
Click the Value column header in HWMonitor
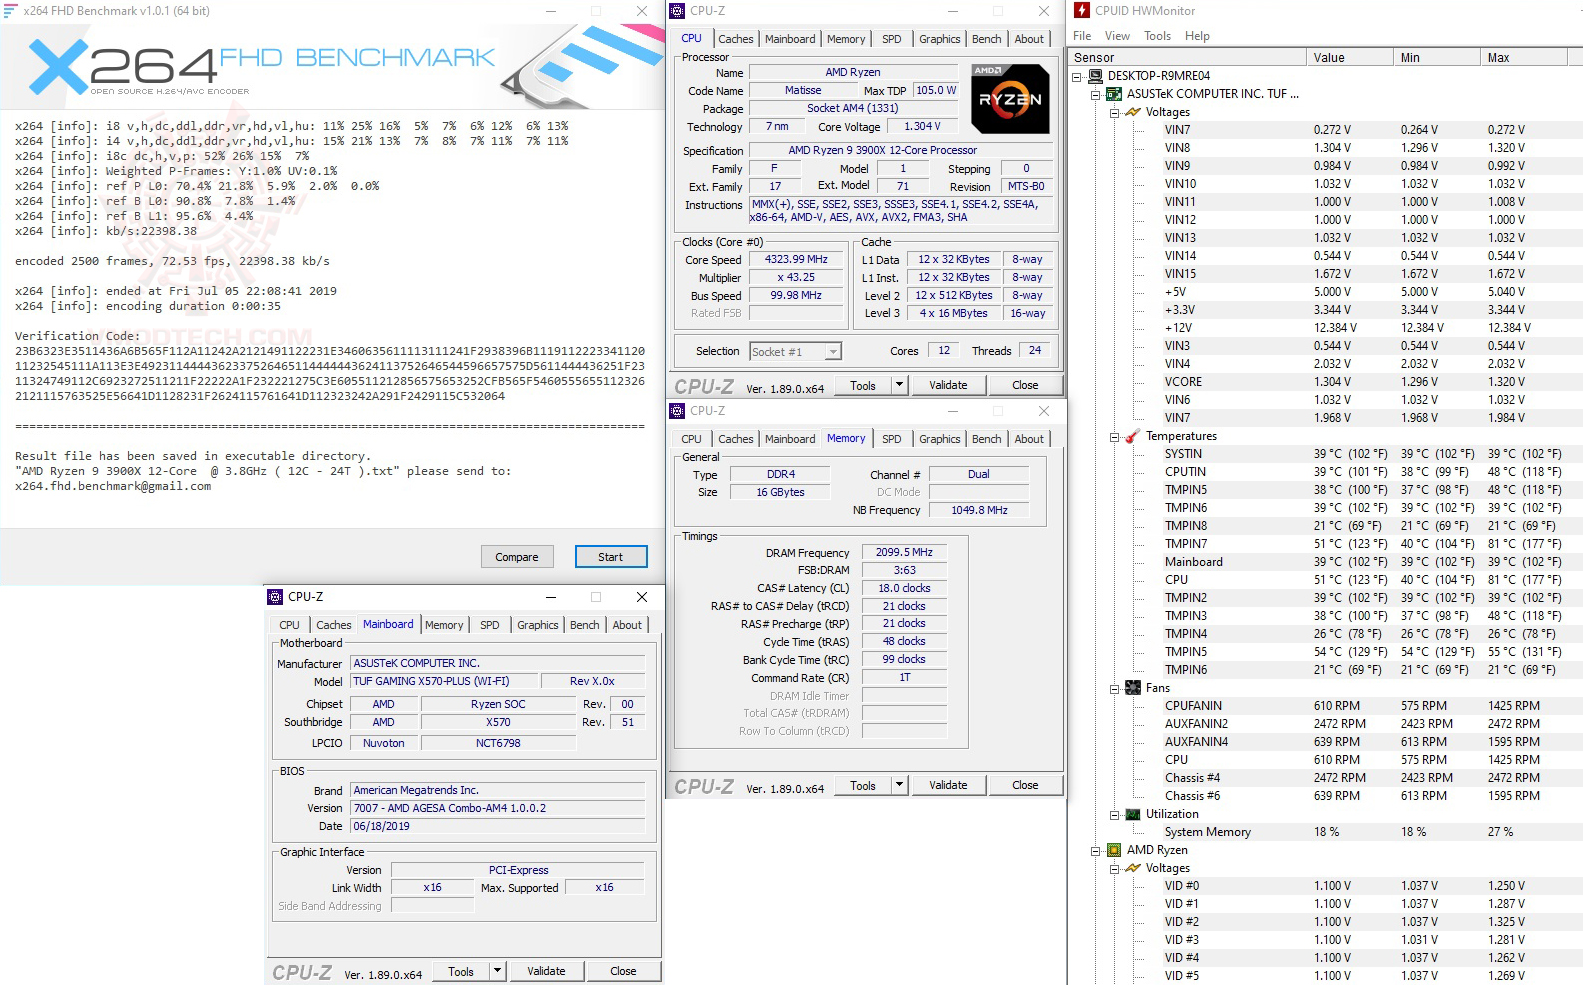coord(1349,58)
